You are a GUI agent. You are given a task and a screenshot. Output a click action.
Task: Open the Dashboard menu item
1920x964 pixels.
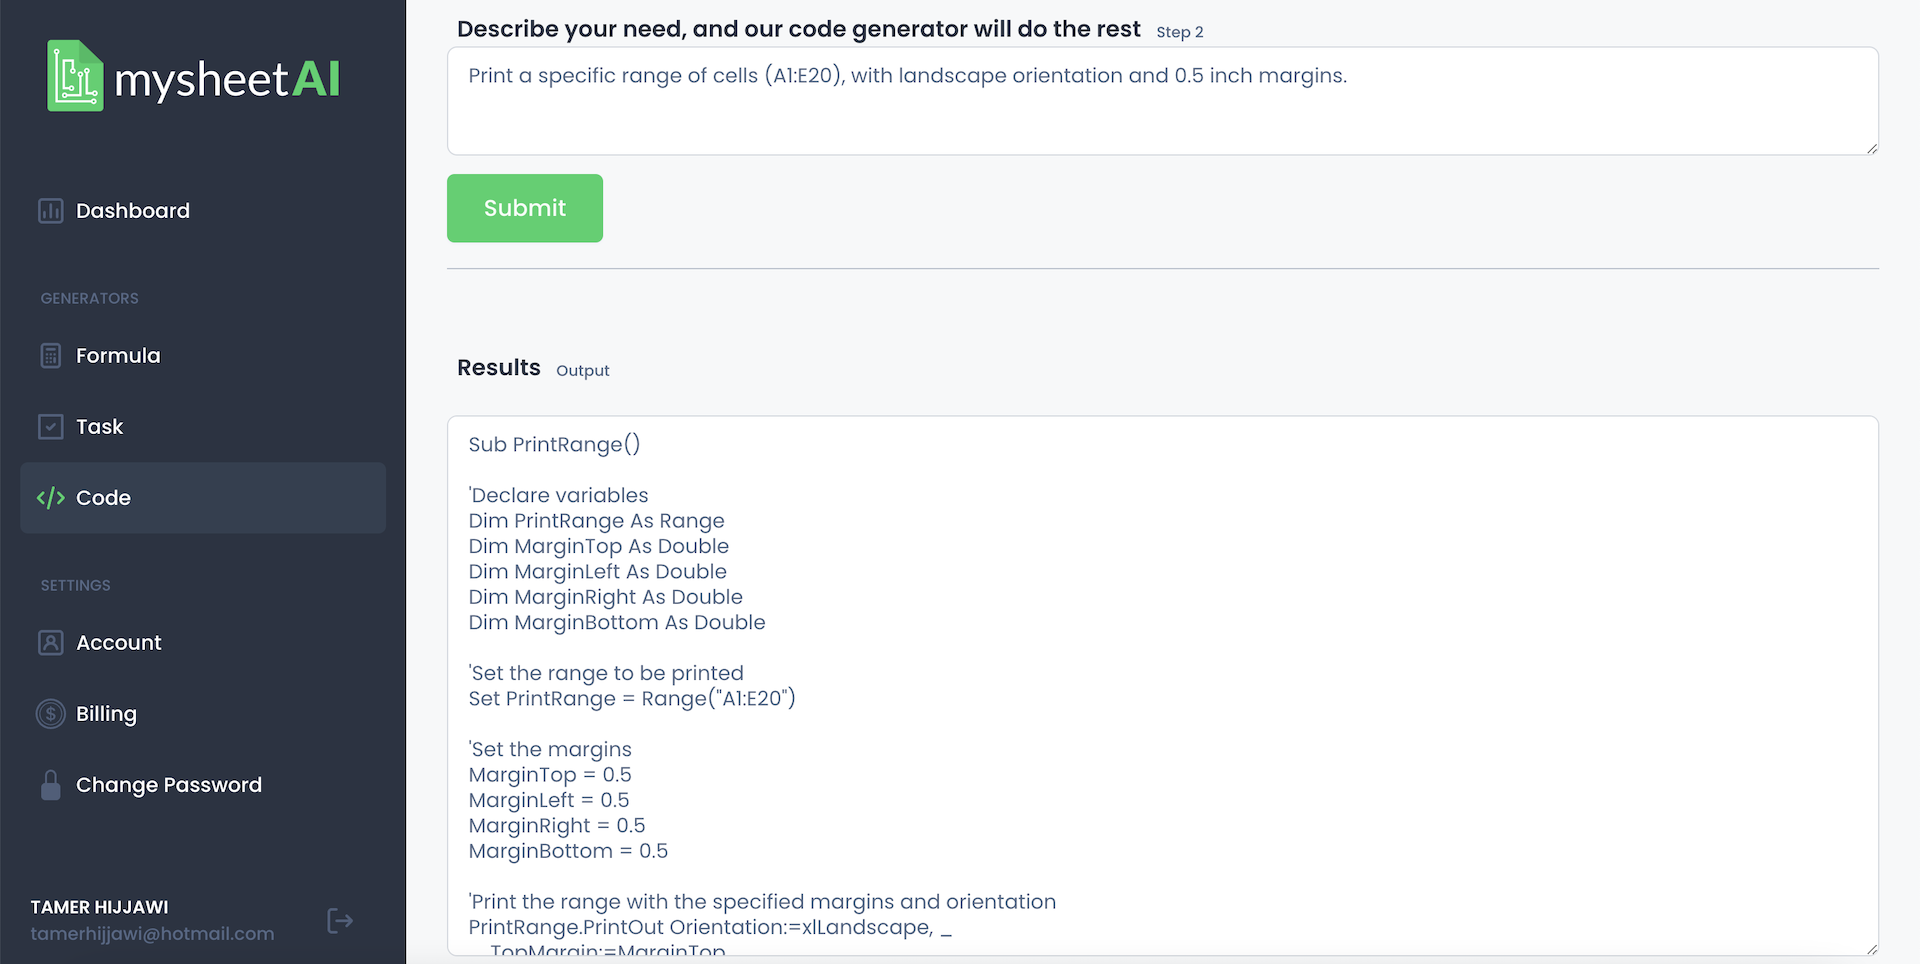(x=133, y=211)
